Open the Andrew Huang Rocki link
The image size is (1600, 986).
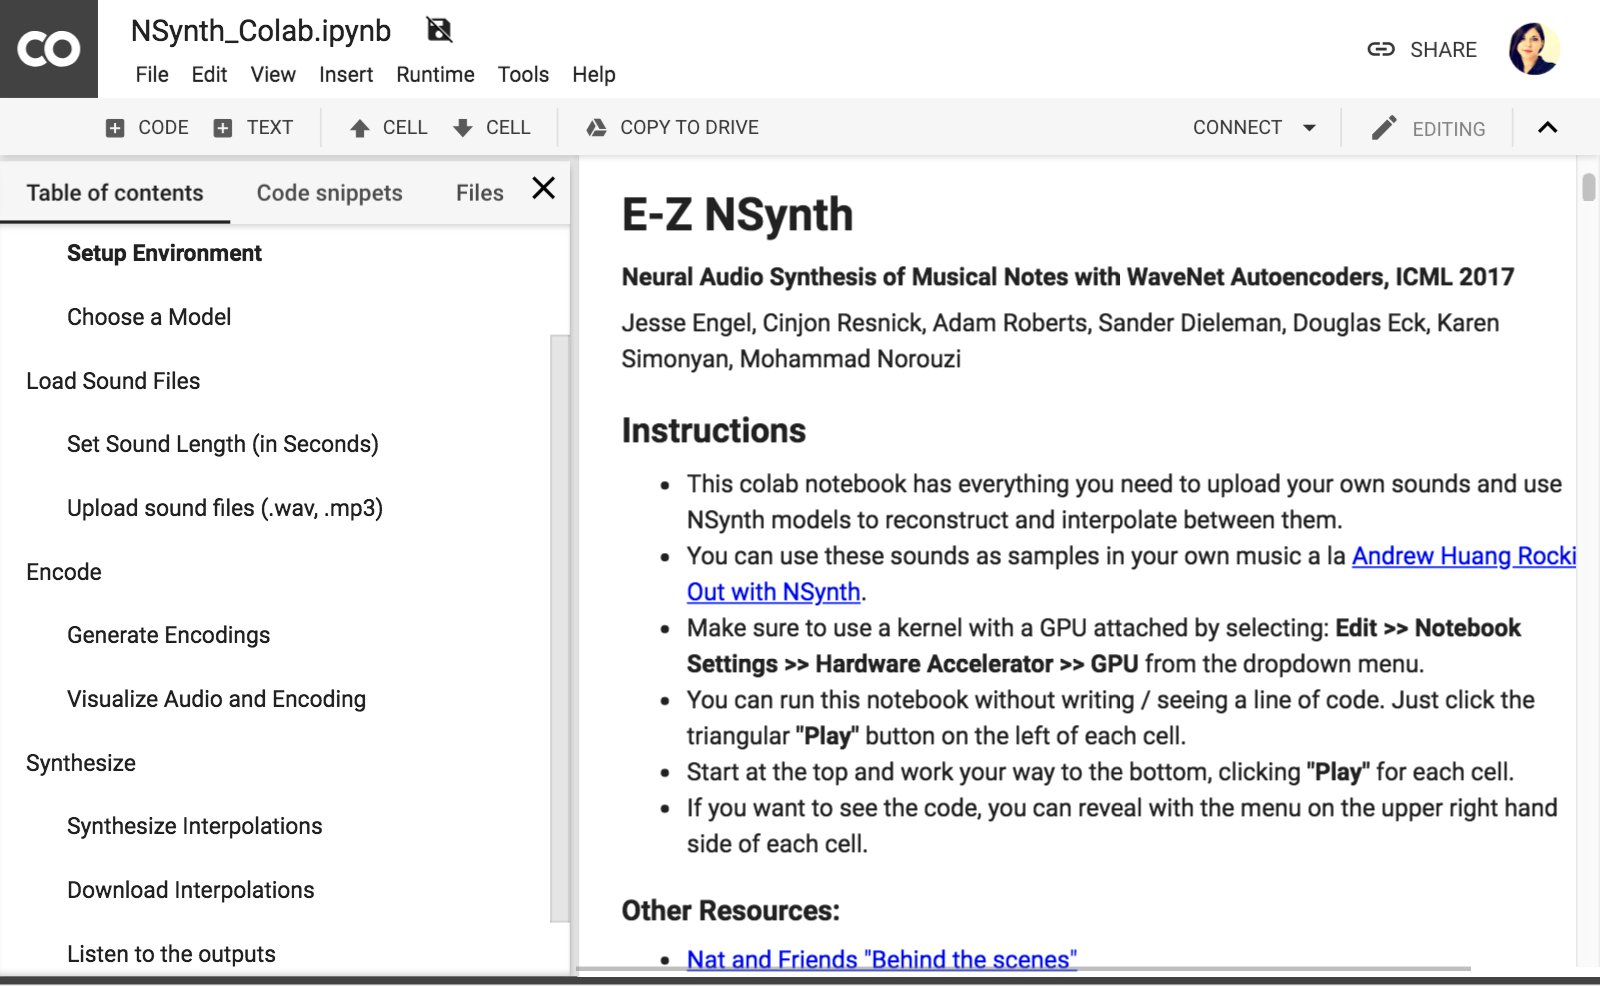(1464, 556)
